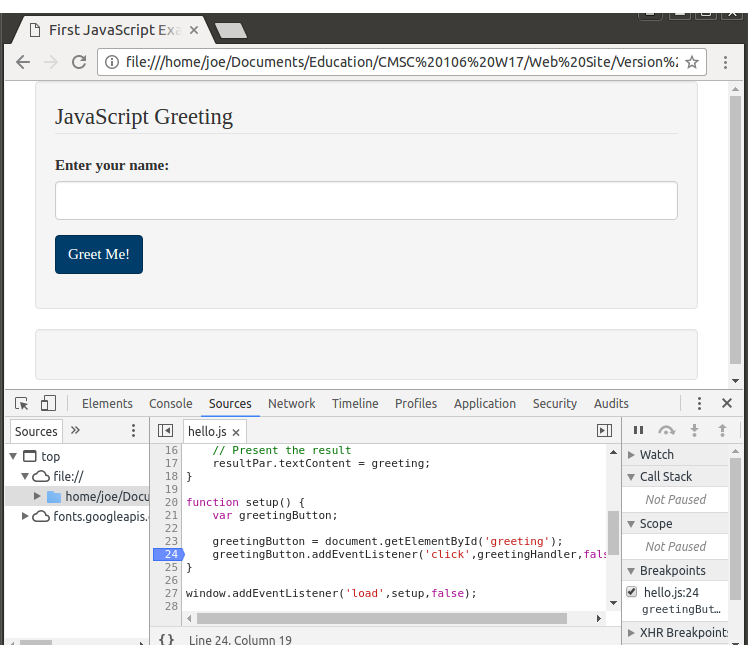The height and width of the screenshot is (658, 748).
Task: Add breakpoint at line number 23
Action: coord(171,541)
